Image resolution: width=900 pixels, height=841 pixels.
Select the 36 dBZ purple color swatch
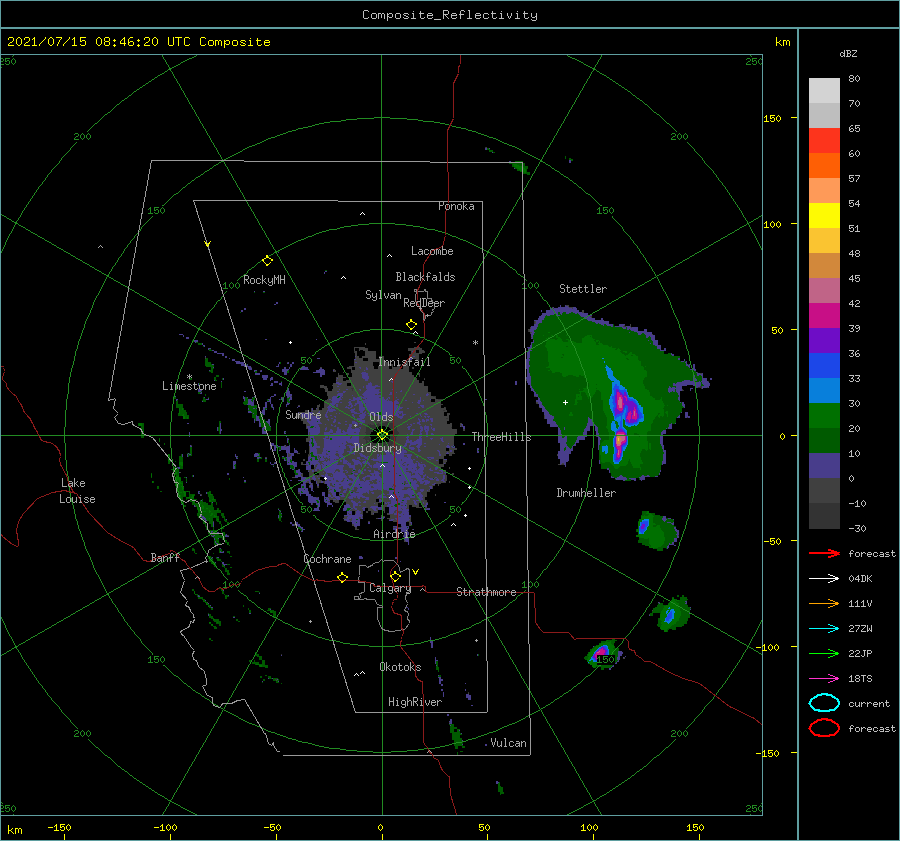click(824, 340)
